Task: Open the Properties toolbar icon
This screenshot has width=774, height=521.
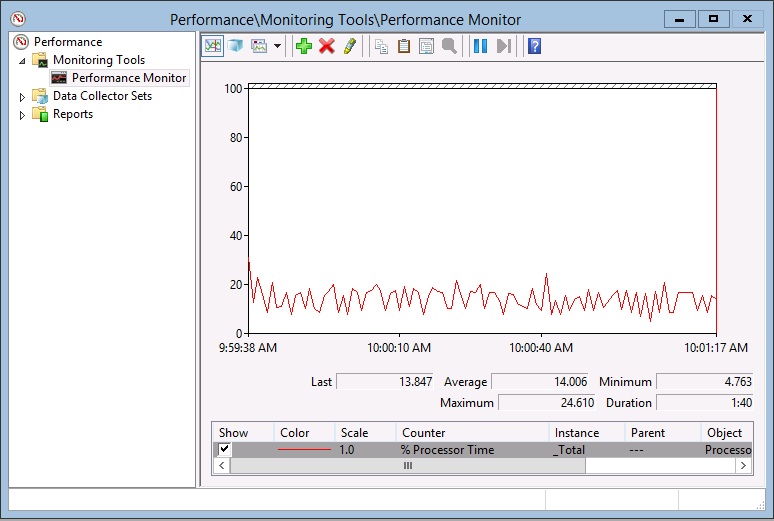Action: coord(426,46)
